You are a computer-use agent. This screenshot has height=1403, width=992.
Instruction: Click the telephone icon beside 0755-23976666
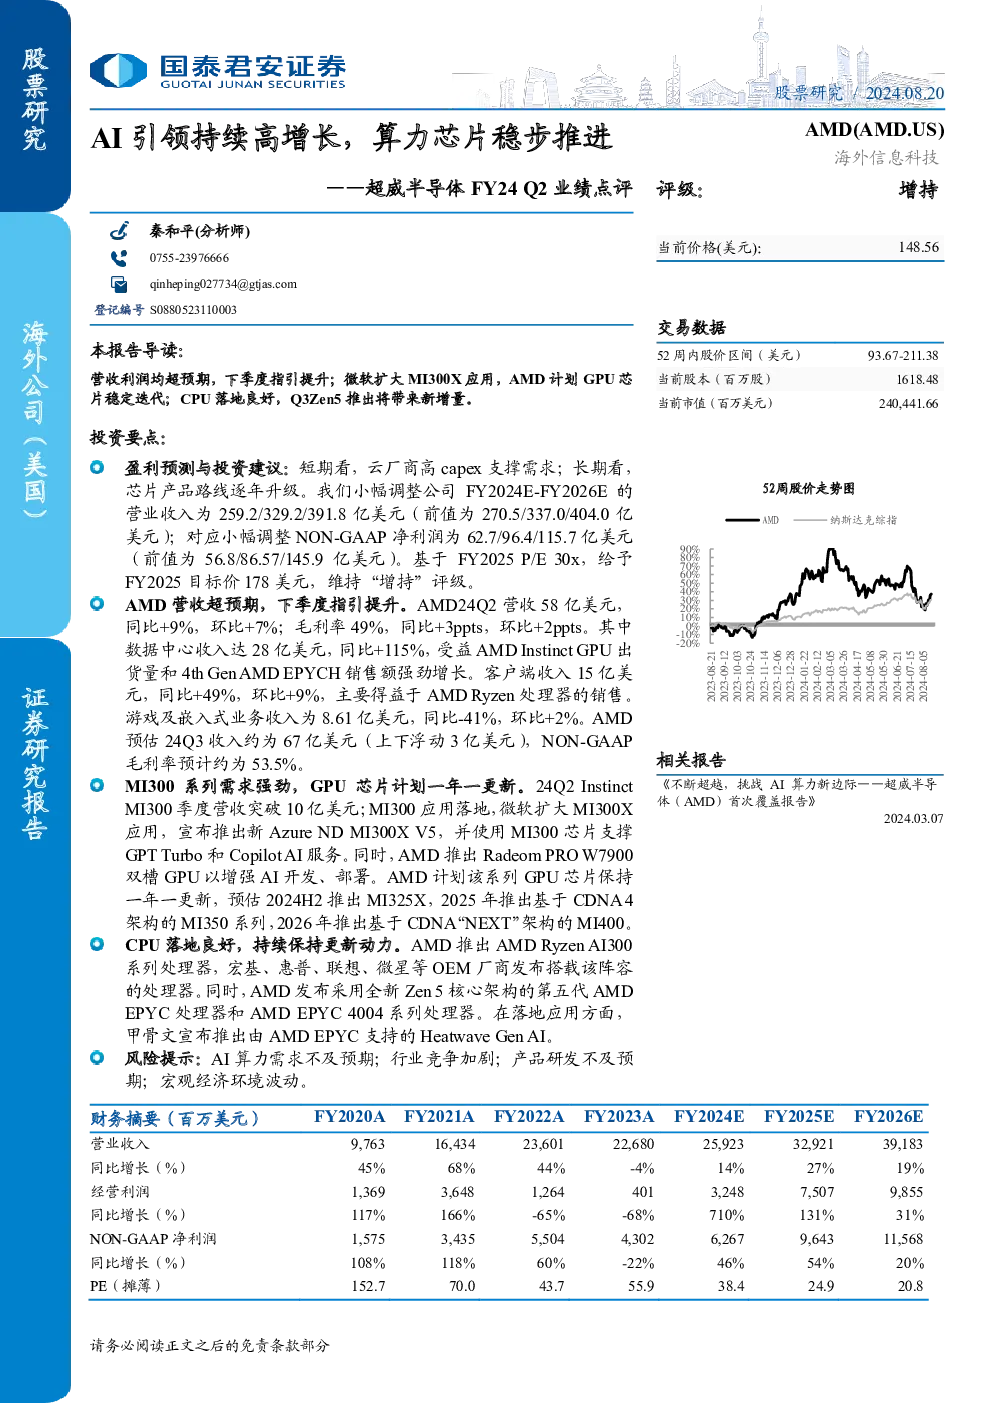(x=119, y=258)
